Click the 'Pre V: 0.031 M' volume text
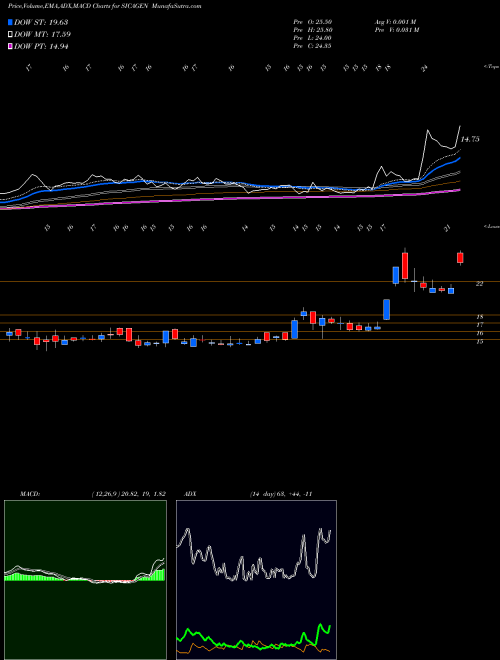 (396, 30)
